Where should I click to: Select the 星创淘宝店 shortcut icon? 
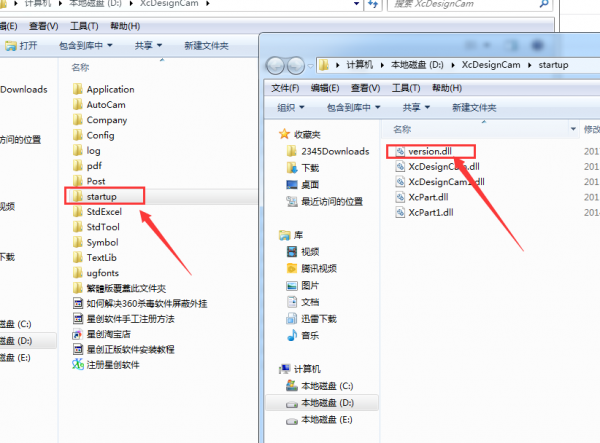pyautogui.click(x=78, y=334)
